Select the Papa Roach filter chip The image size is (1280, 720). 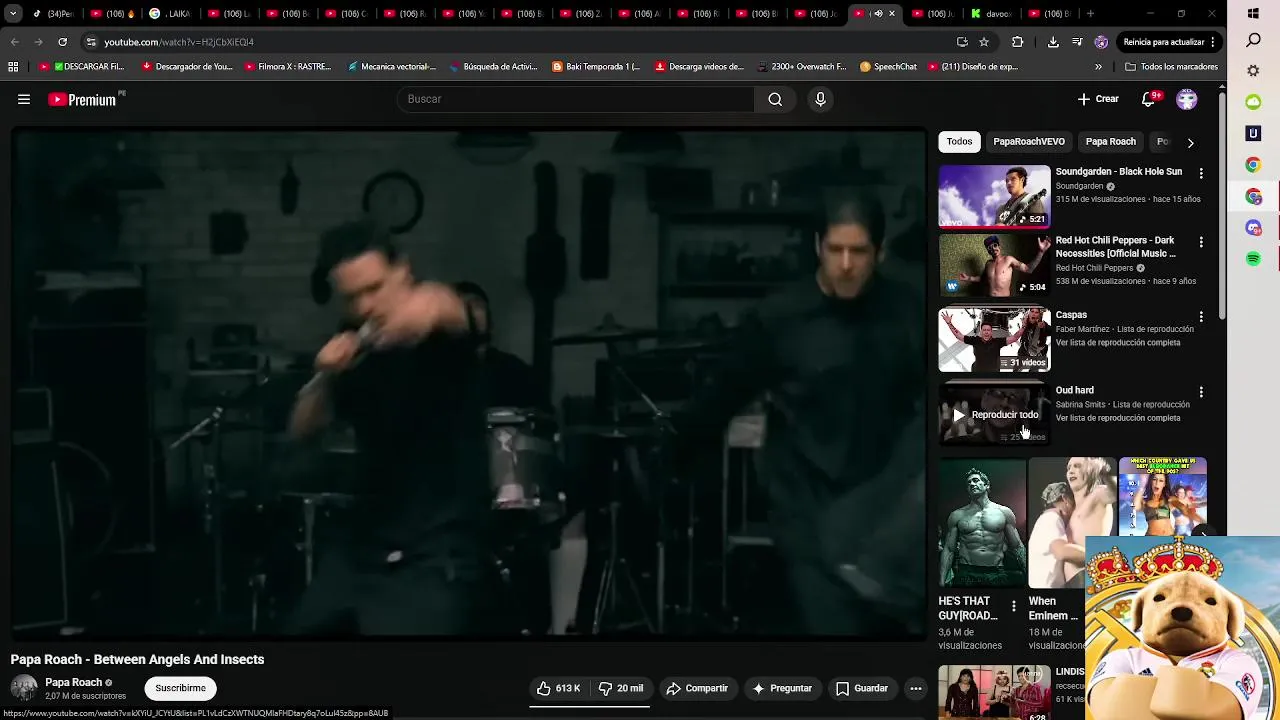[1110, 142]
